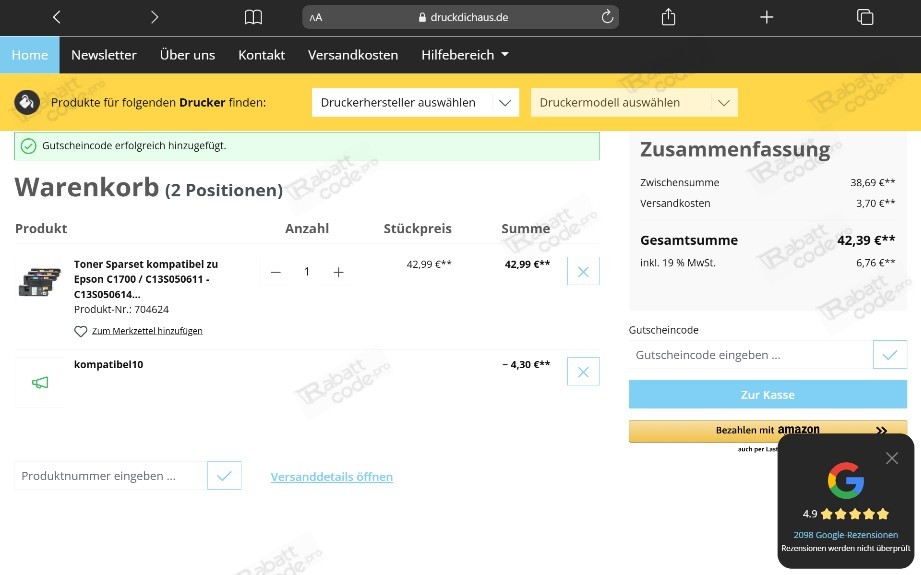Viewport: 921px width, 575px height.
Task: Open the Safari bookmarks book icon
Action: tap(253, 18)
